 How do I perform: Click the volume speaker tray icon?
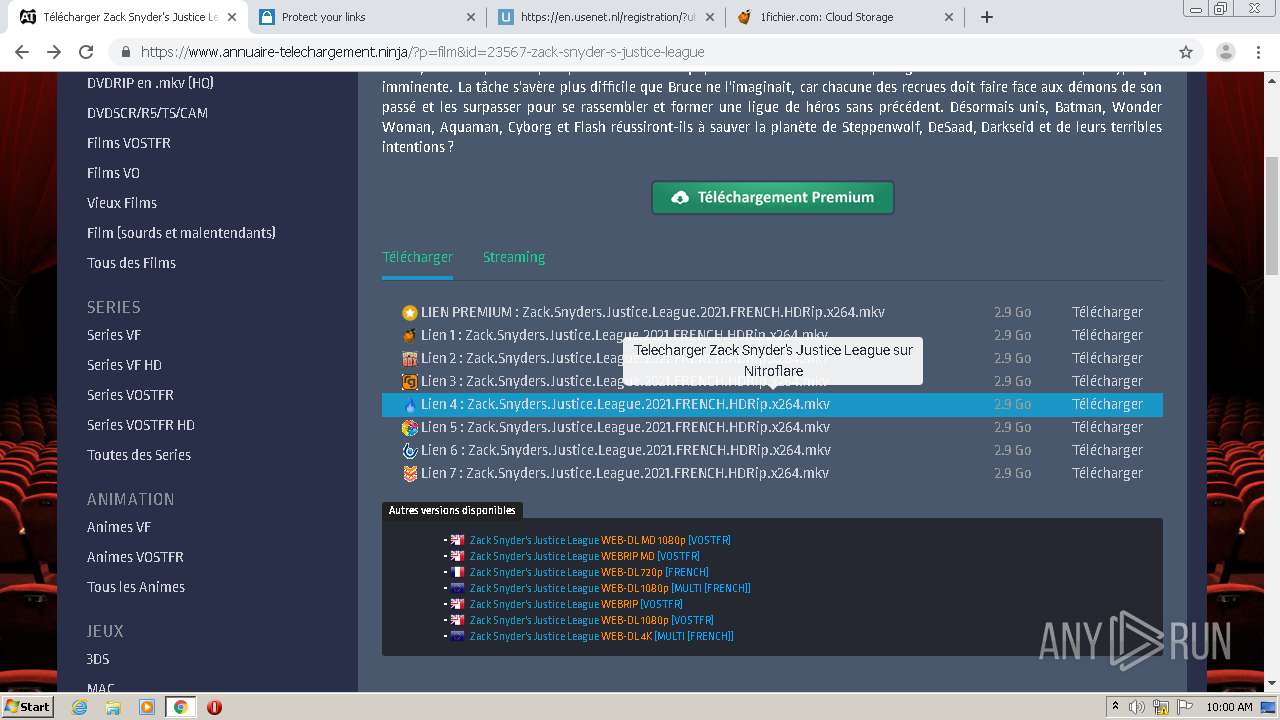tap(1137, 707)
